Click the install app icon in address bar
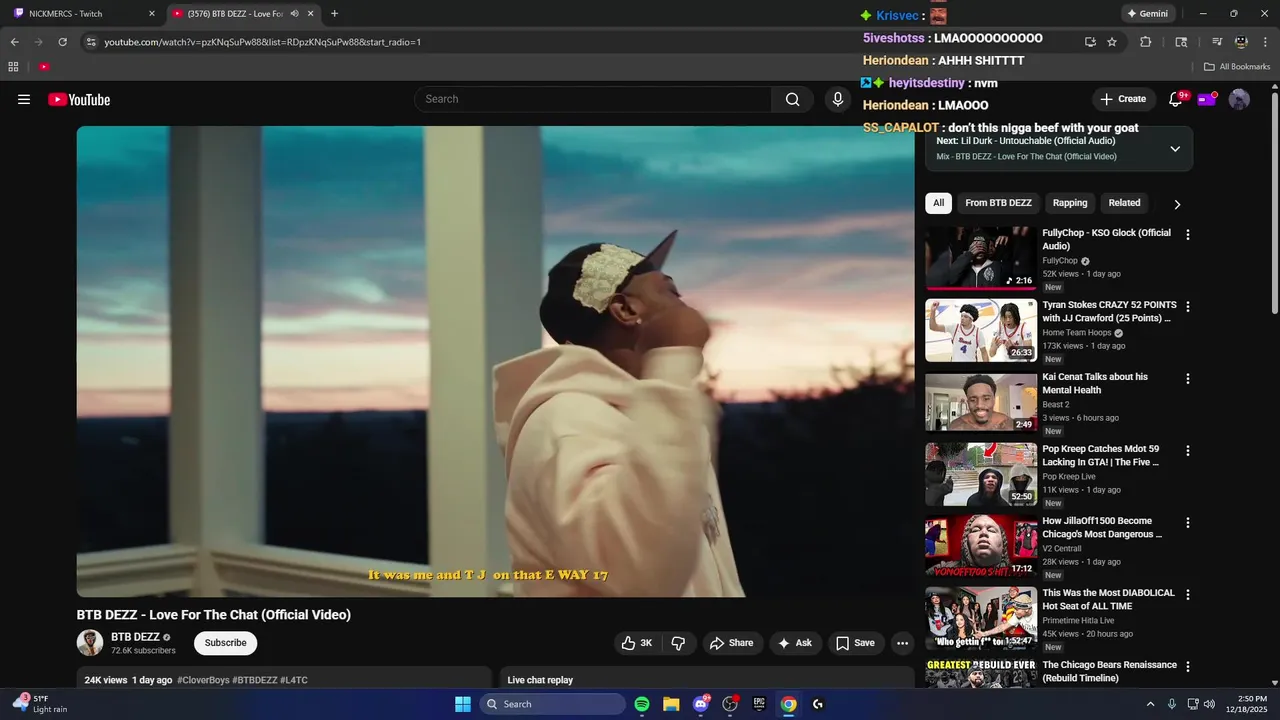The width and height of the screenshot is (1280, 720). (1090, 42)
